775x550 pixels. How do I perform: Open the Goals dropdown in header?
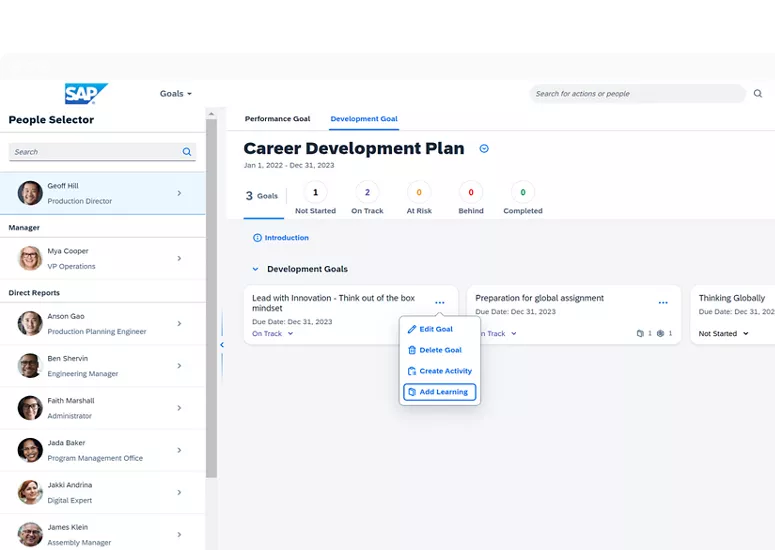176,94
